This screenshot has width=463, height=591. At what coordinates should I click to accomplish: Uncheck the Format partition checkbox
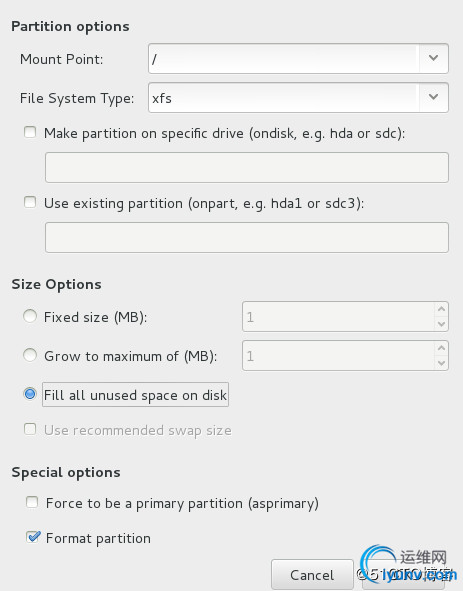click(x=33, y=537)
